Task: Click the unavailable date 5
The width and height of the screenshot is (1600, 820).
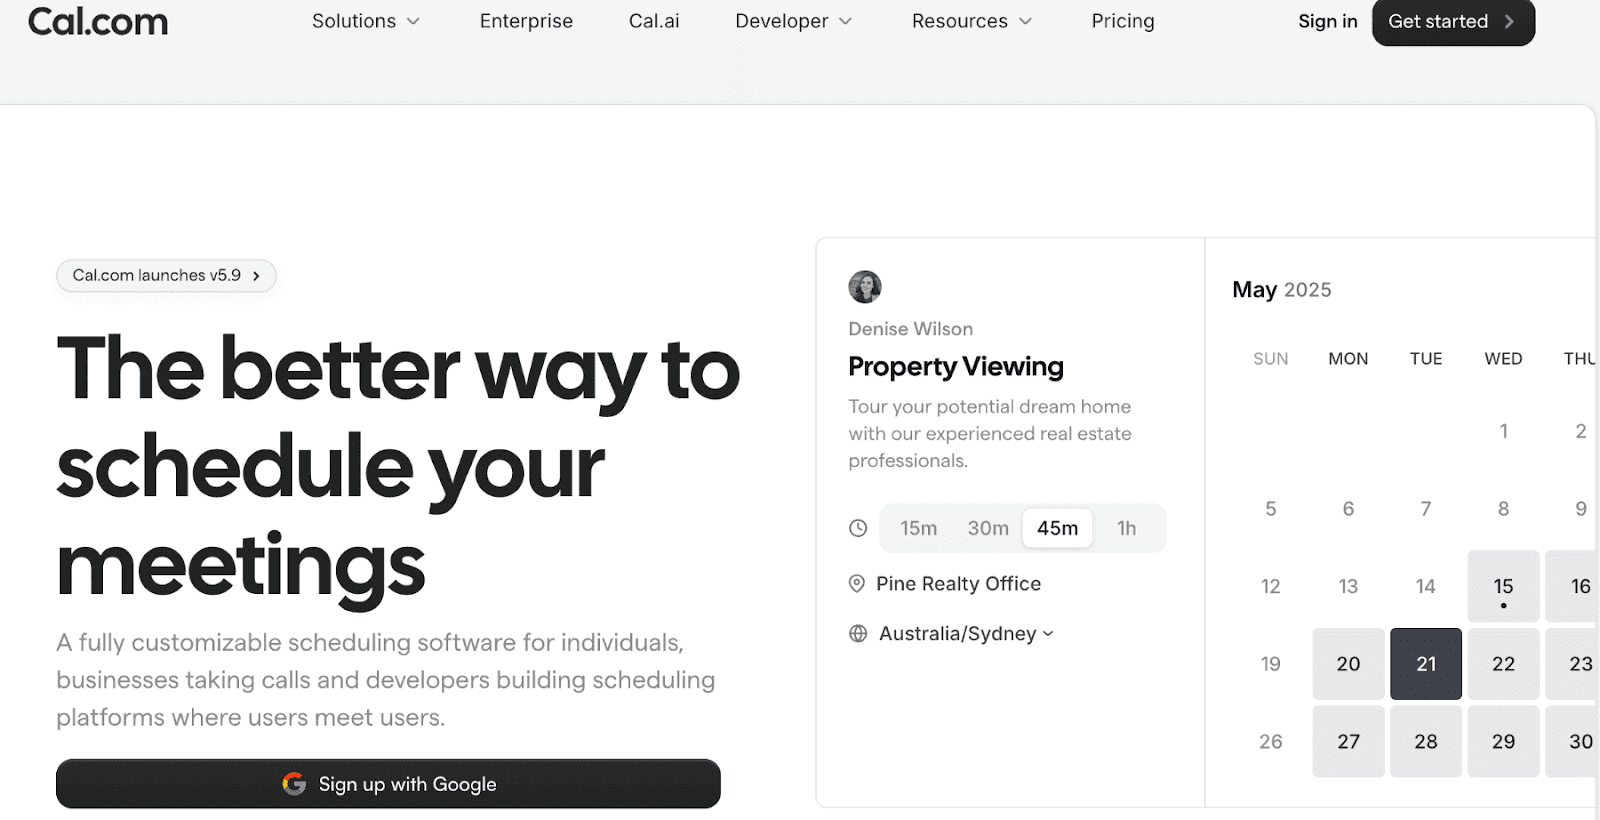Action: tap(1270, 509)
